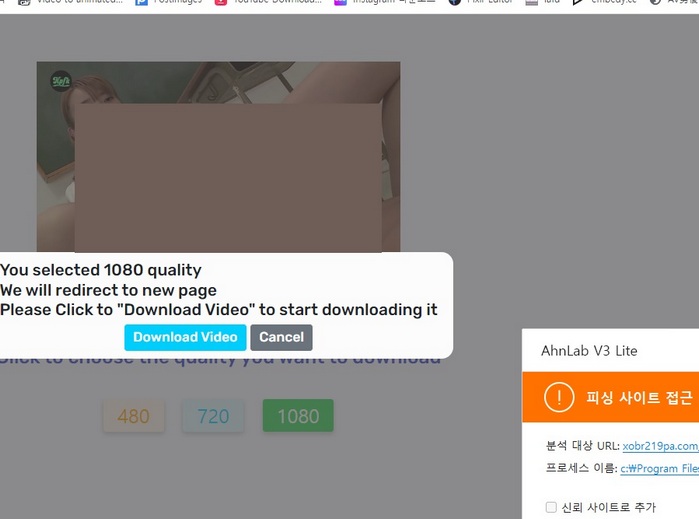
Task: Click the "We will redirect to new page" text
Action: point(108,290)
